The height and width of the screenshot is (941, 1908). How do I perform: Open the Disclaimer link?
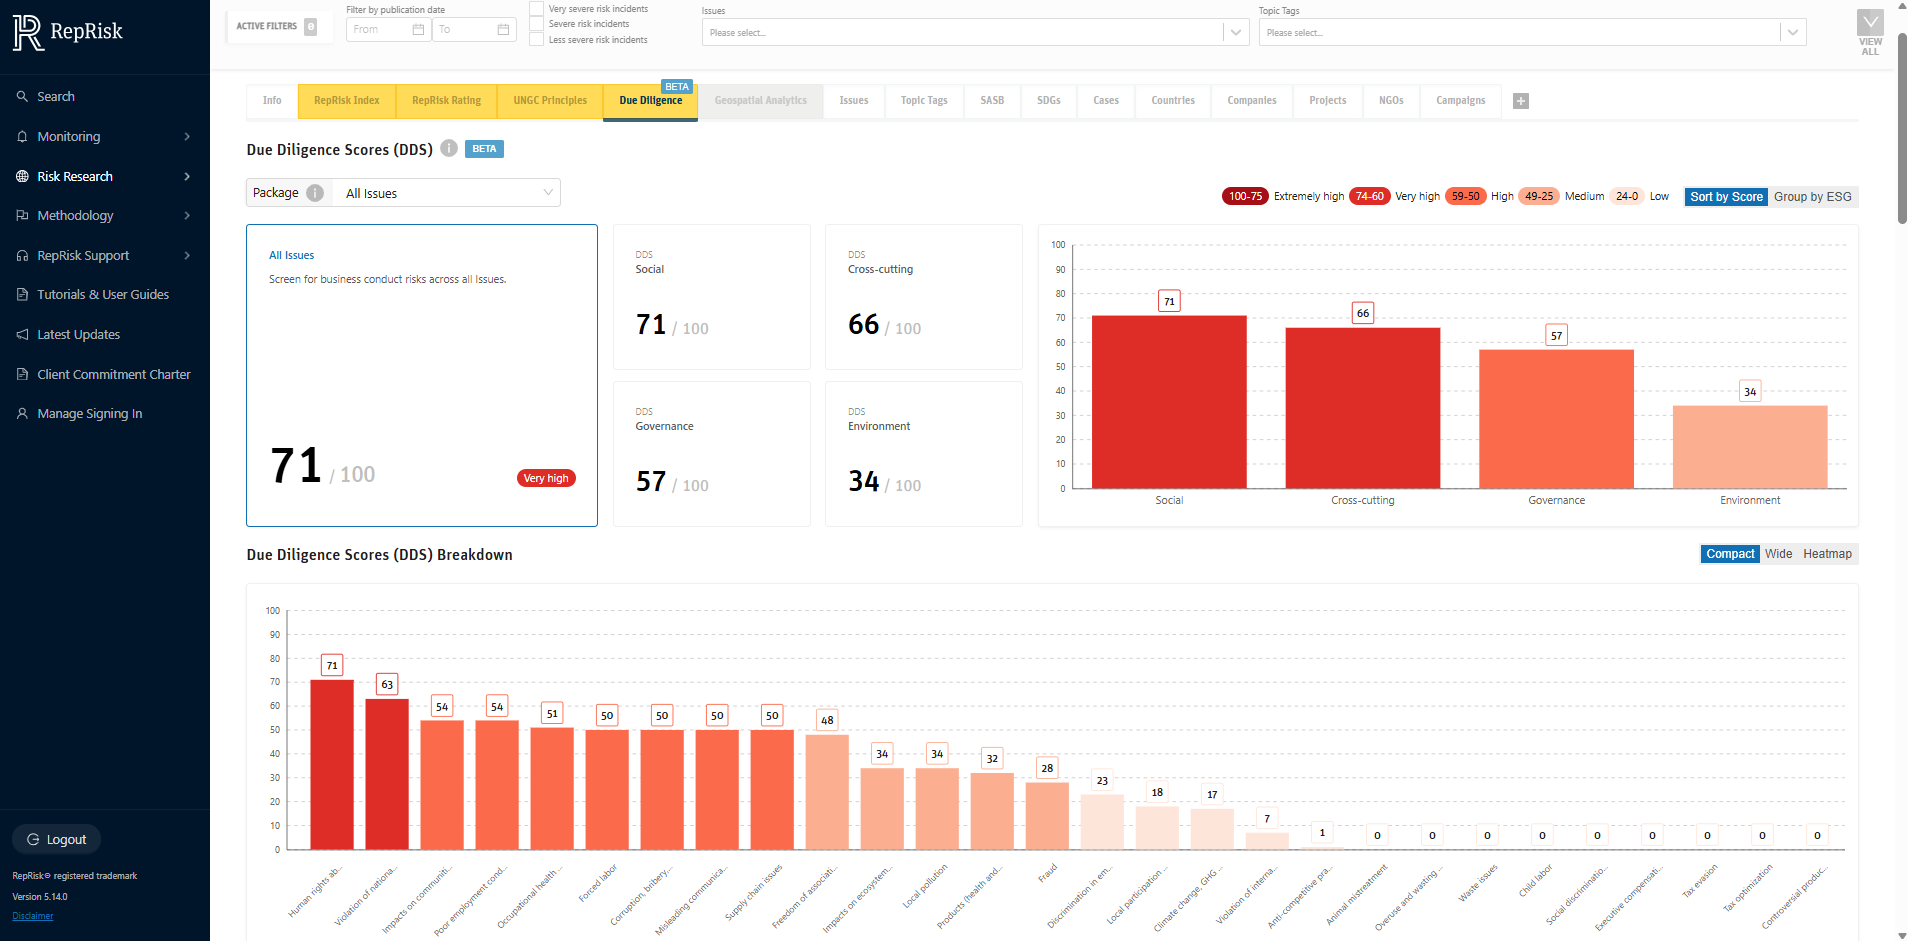pos(33,916)
